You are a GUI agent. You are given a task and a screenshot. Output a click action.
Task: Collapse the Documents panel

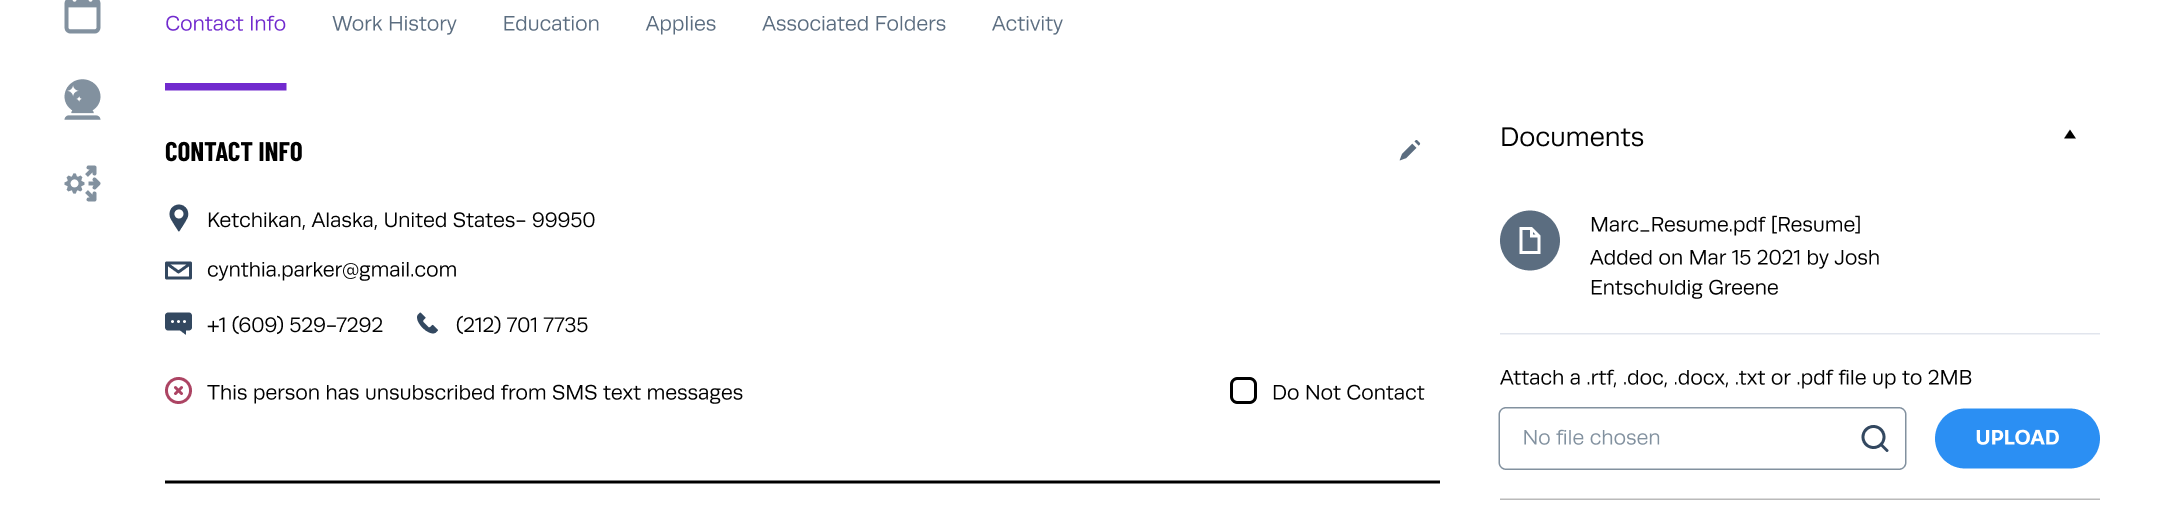click(x=2069, y=135)
